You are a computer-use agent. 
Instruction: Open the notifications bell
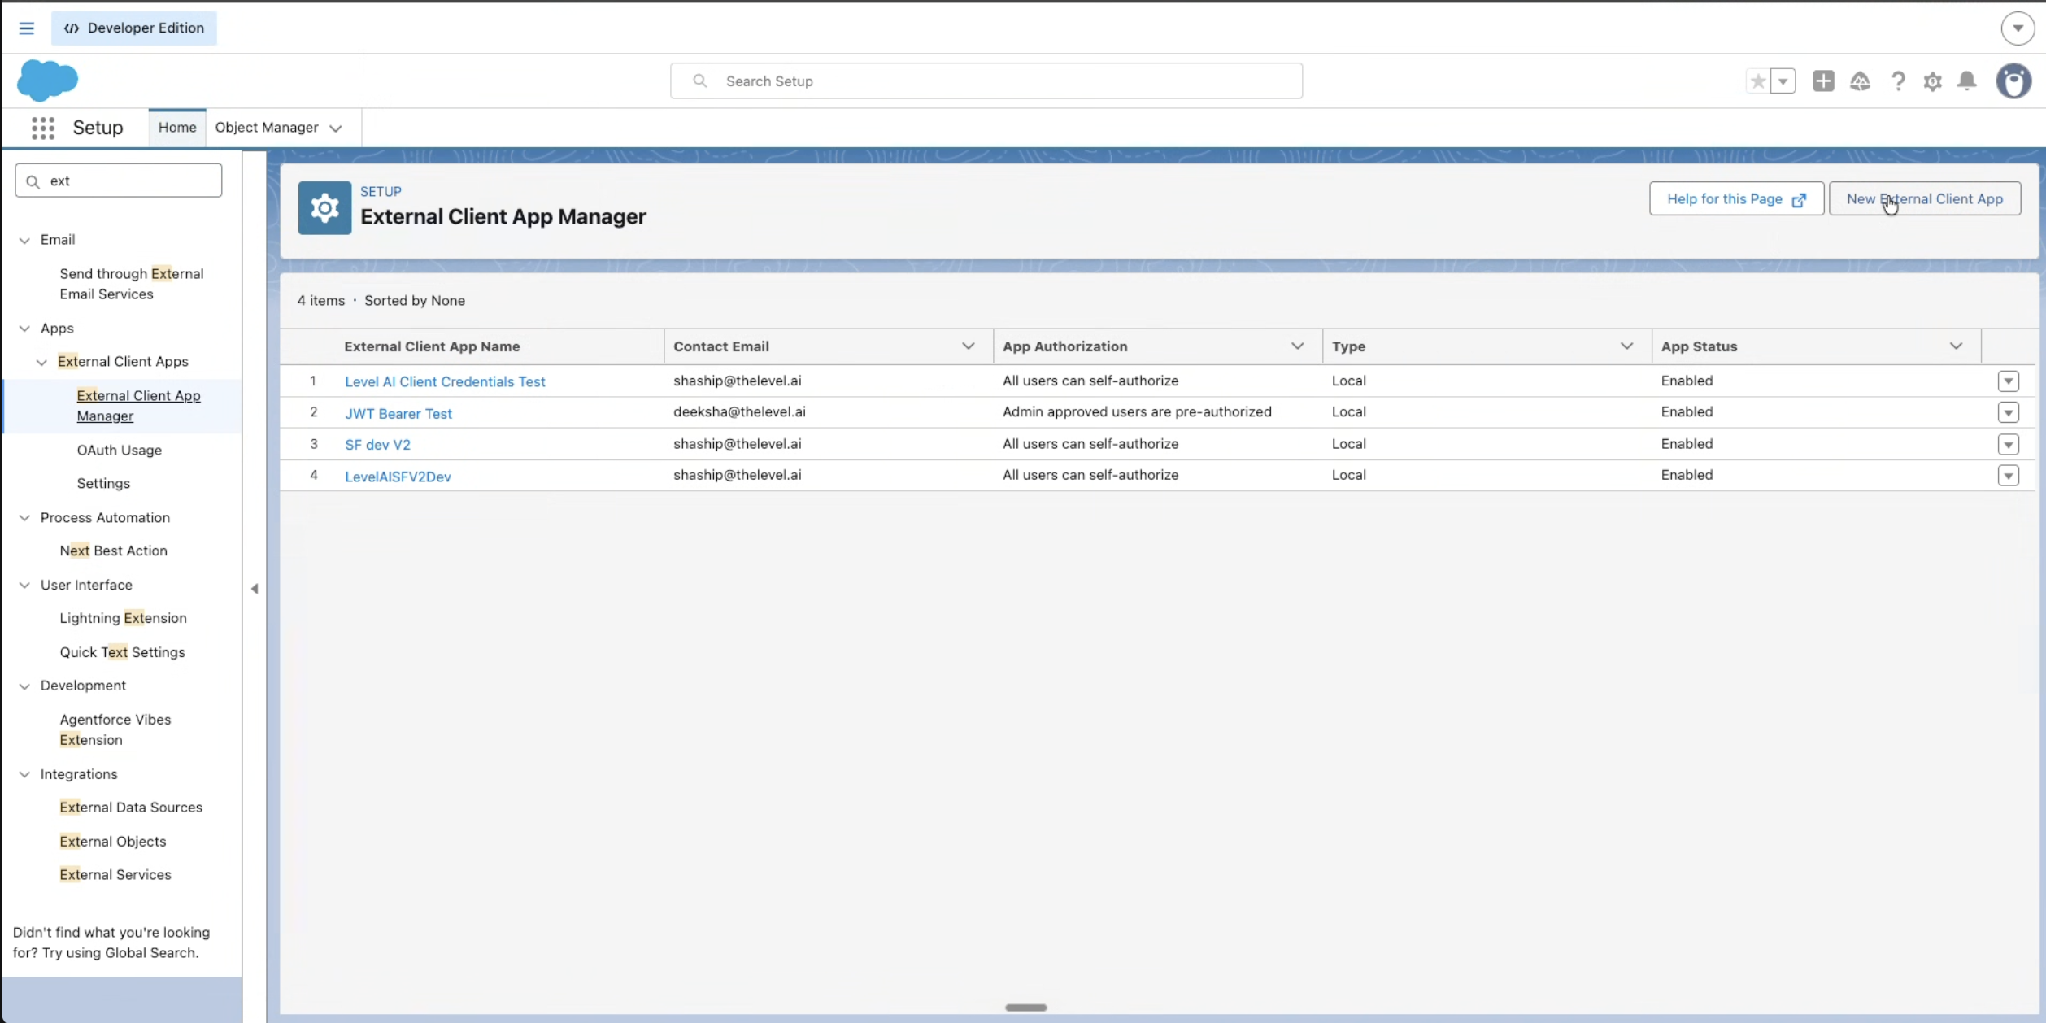click(1967, 81)
